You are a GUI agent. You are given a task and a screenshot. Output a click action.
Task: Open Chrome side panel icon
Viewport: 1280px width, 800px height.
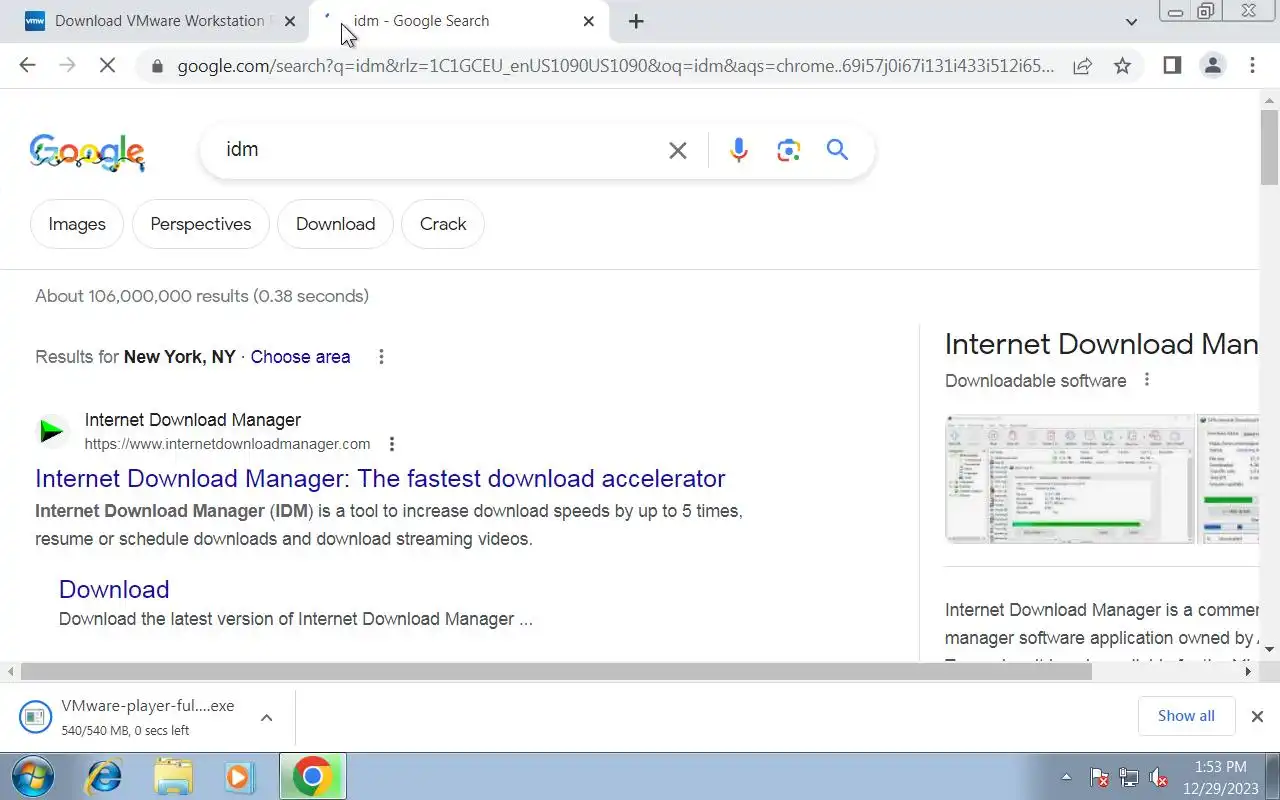click(x=1172, y=66)
